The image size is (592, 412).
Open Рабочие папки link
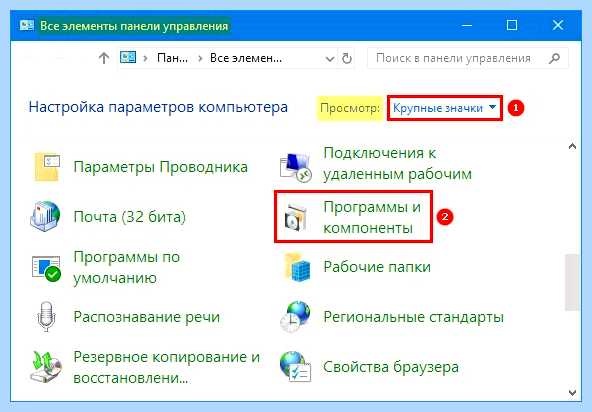pos(377,267)
